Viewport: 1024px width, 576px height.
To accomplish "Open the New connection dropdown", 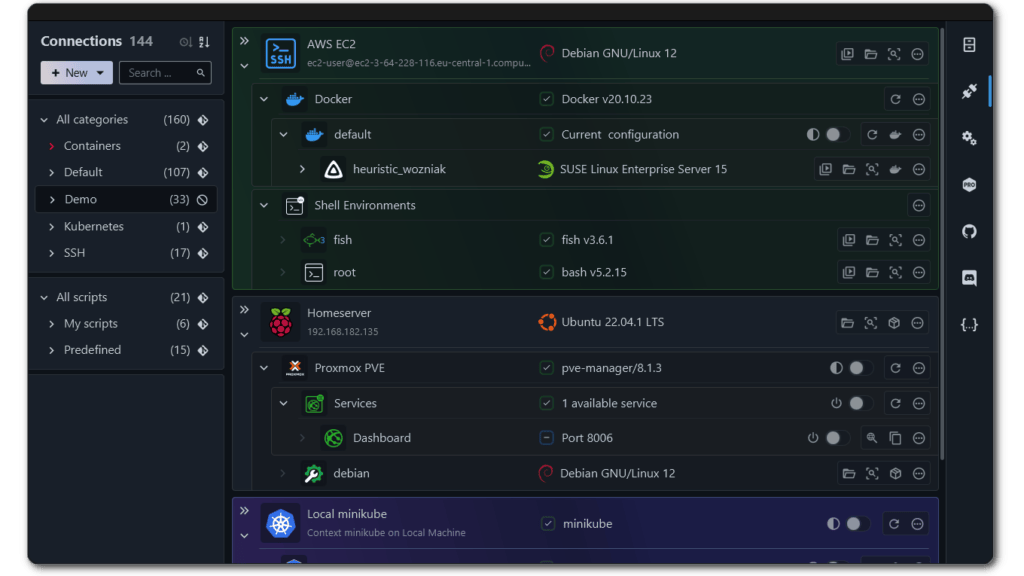I will (x=77, y=73).
